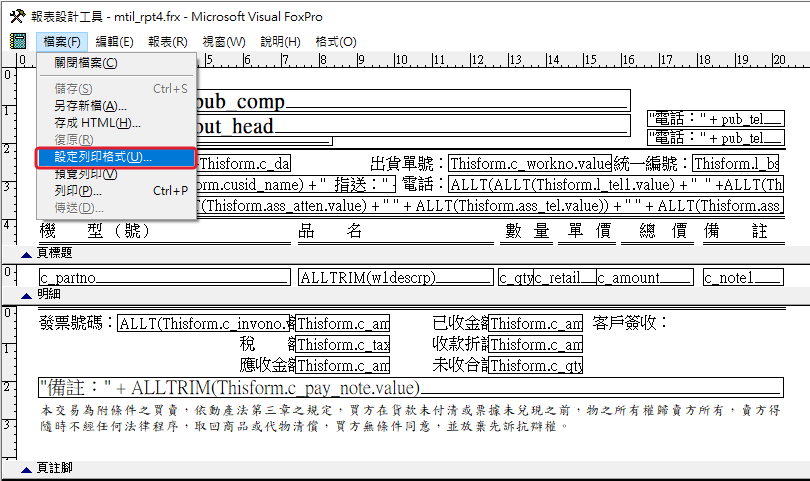Select the 客戶簽收： label

630,323
